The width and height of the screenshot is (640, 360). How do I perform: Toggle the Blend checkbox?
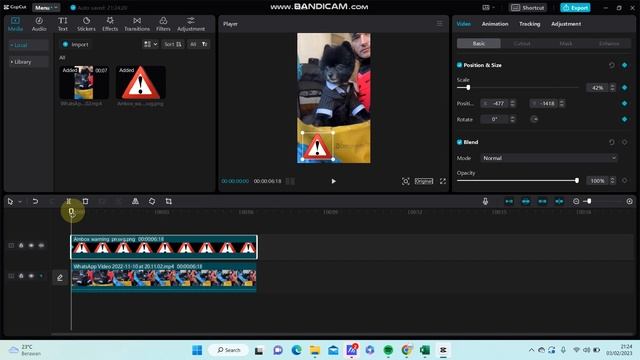click(x=459, y=142)
